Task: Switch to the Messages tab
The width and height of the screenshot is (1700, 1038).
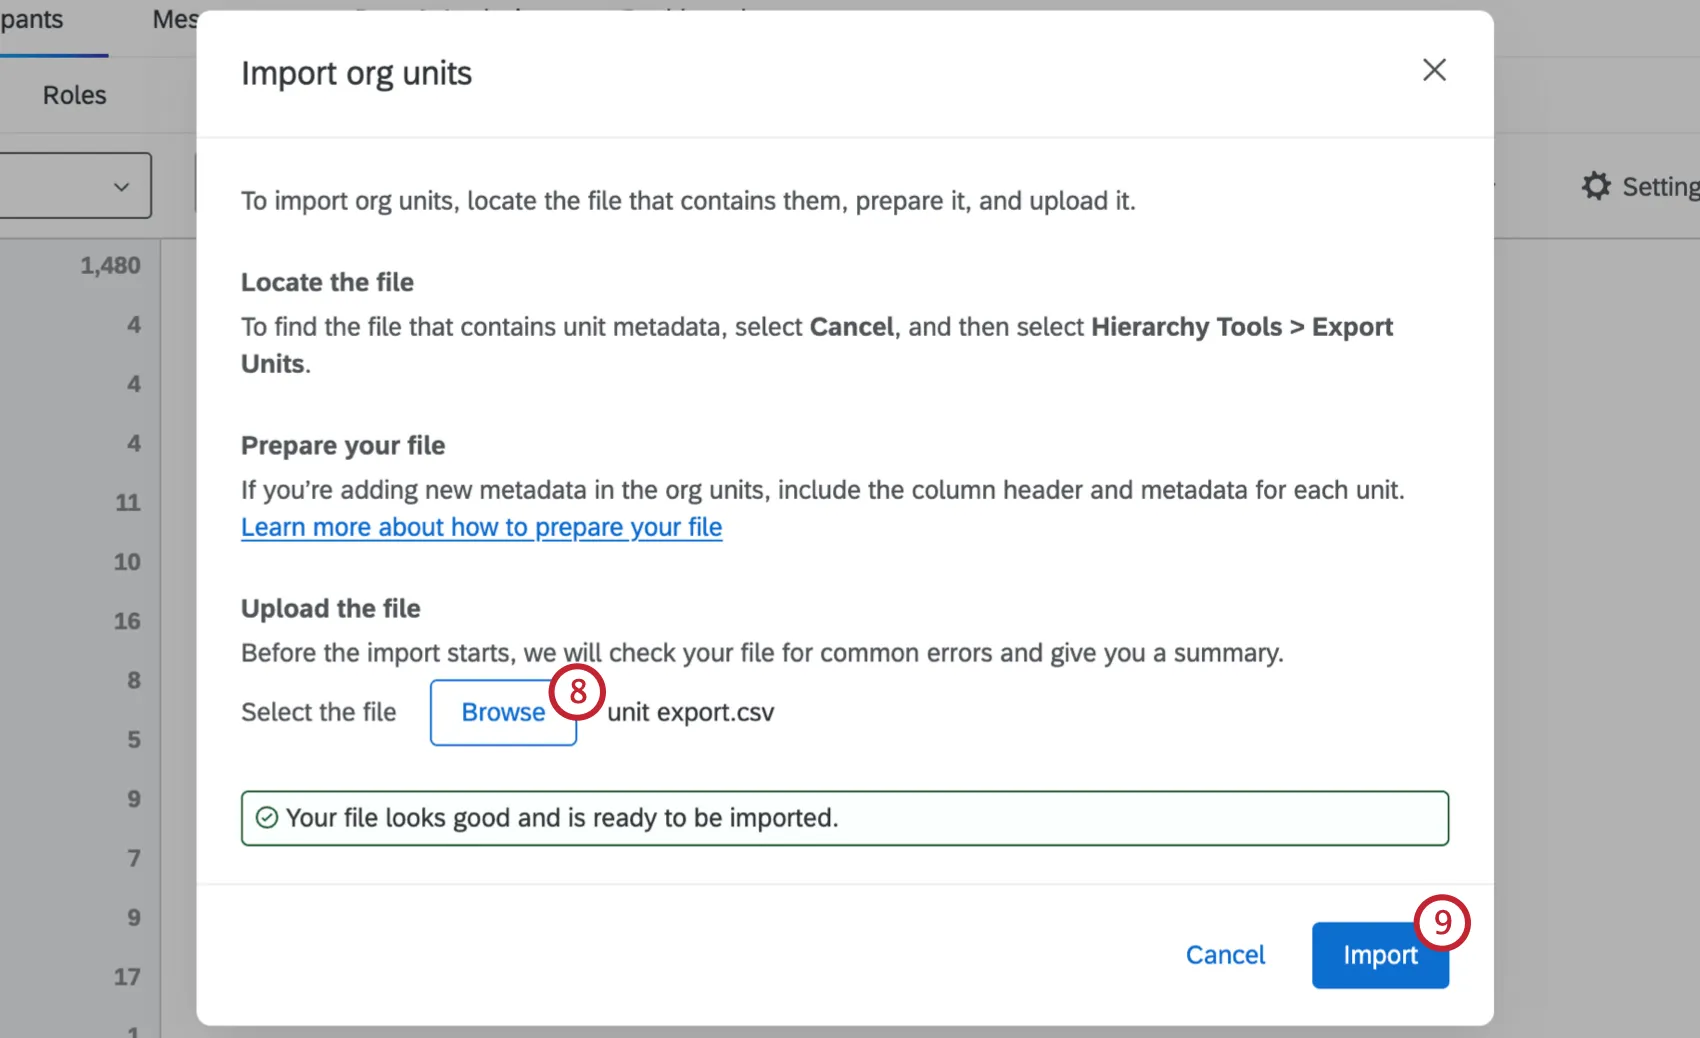Action: tap(175, 19)
